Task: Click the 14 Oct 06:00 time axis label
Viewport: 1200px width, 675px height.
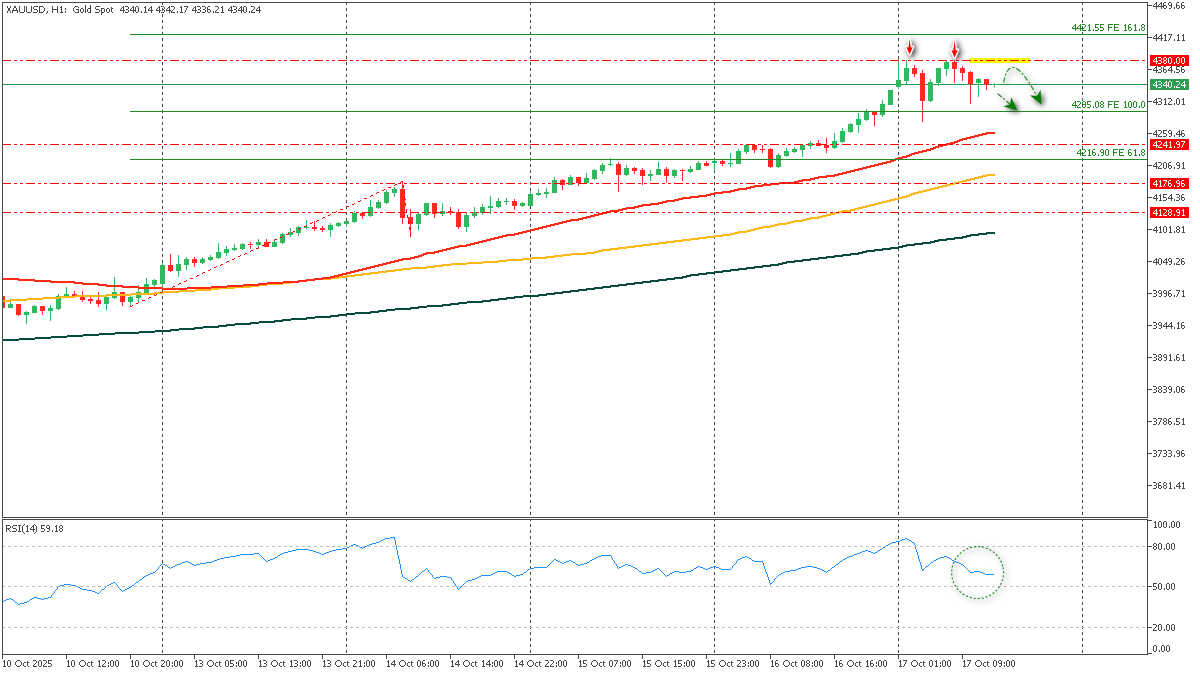Action: coord(410,662)
